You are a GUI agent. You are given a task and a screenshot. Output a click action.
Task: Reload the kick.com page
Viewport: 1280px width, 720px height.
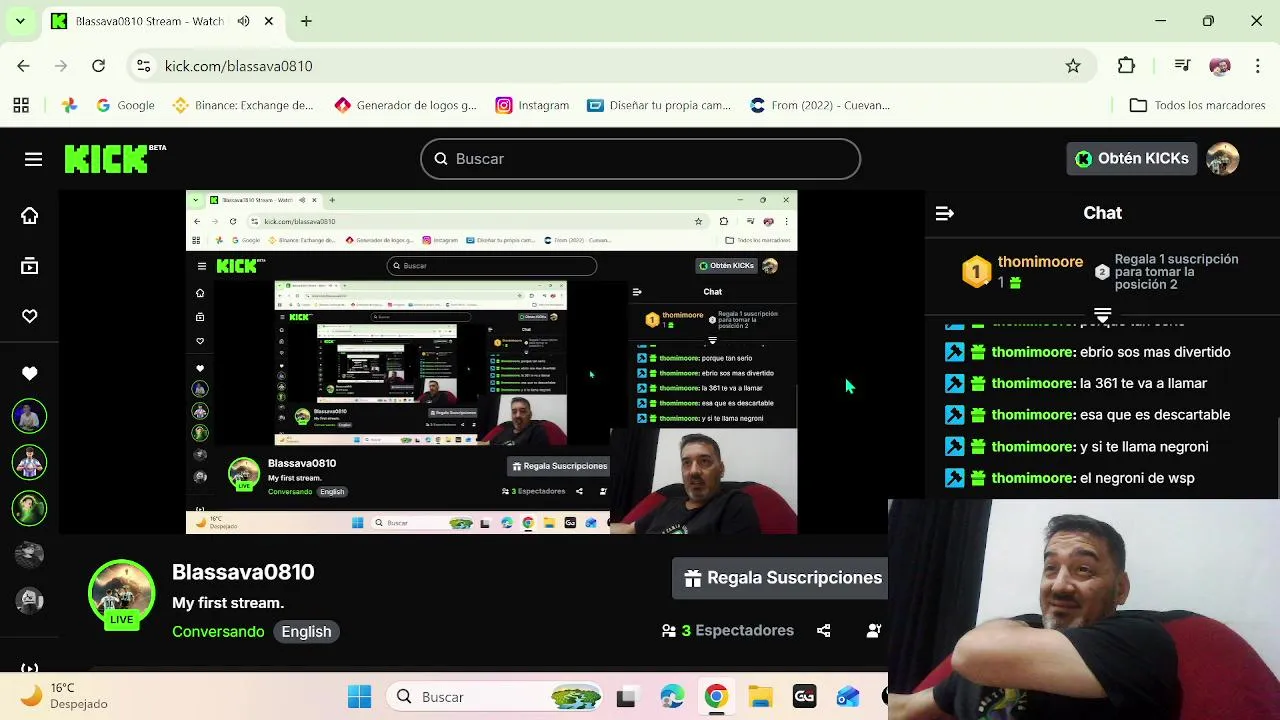98,66
